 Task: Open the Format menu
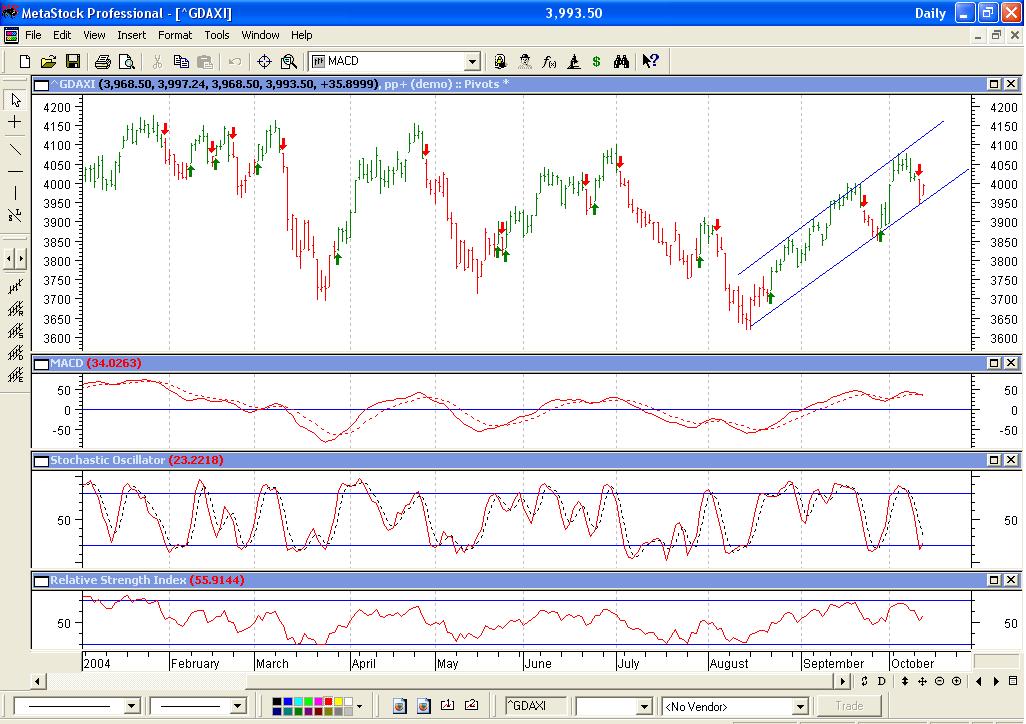point(175,35)
